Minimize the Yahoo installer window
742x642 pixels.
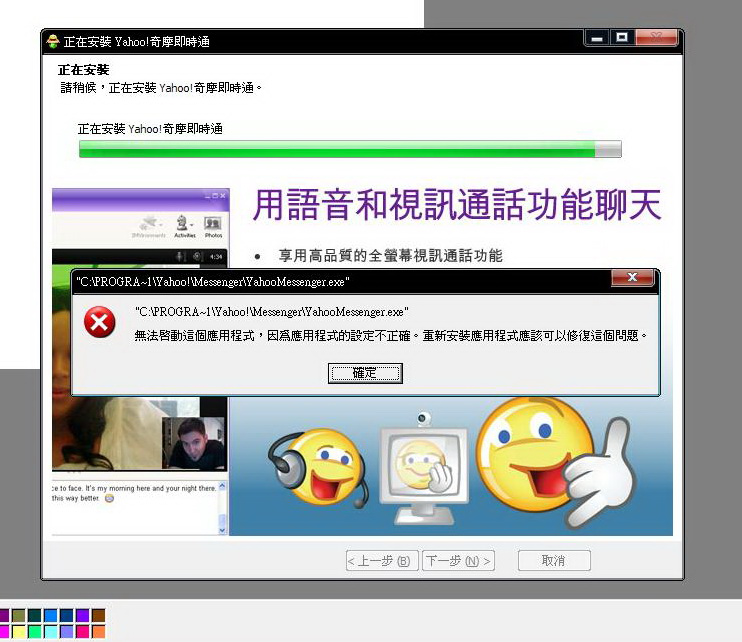pos(597,37)
